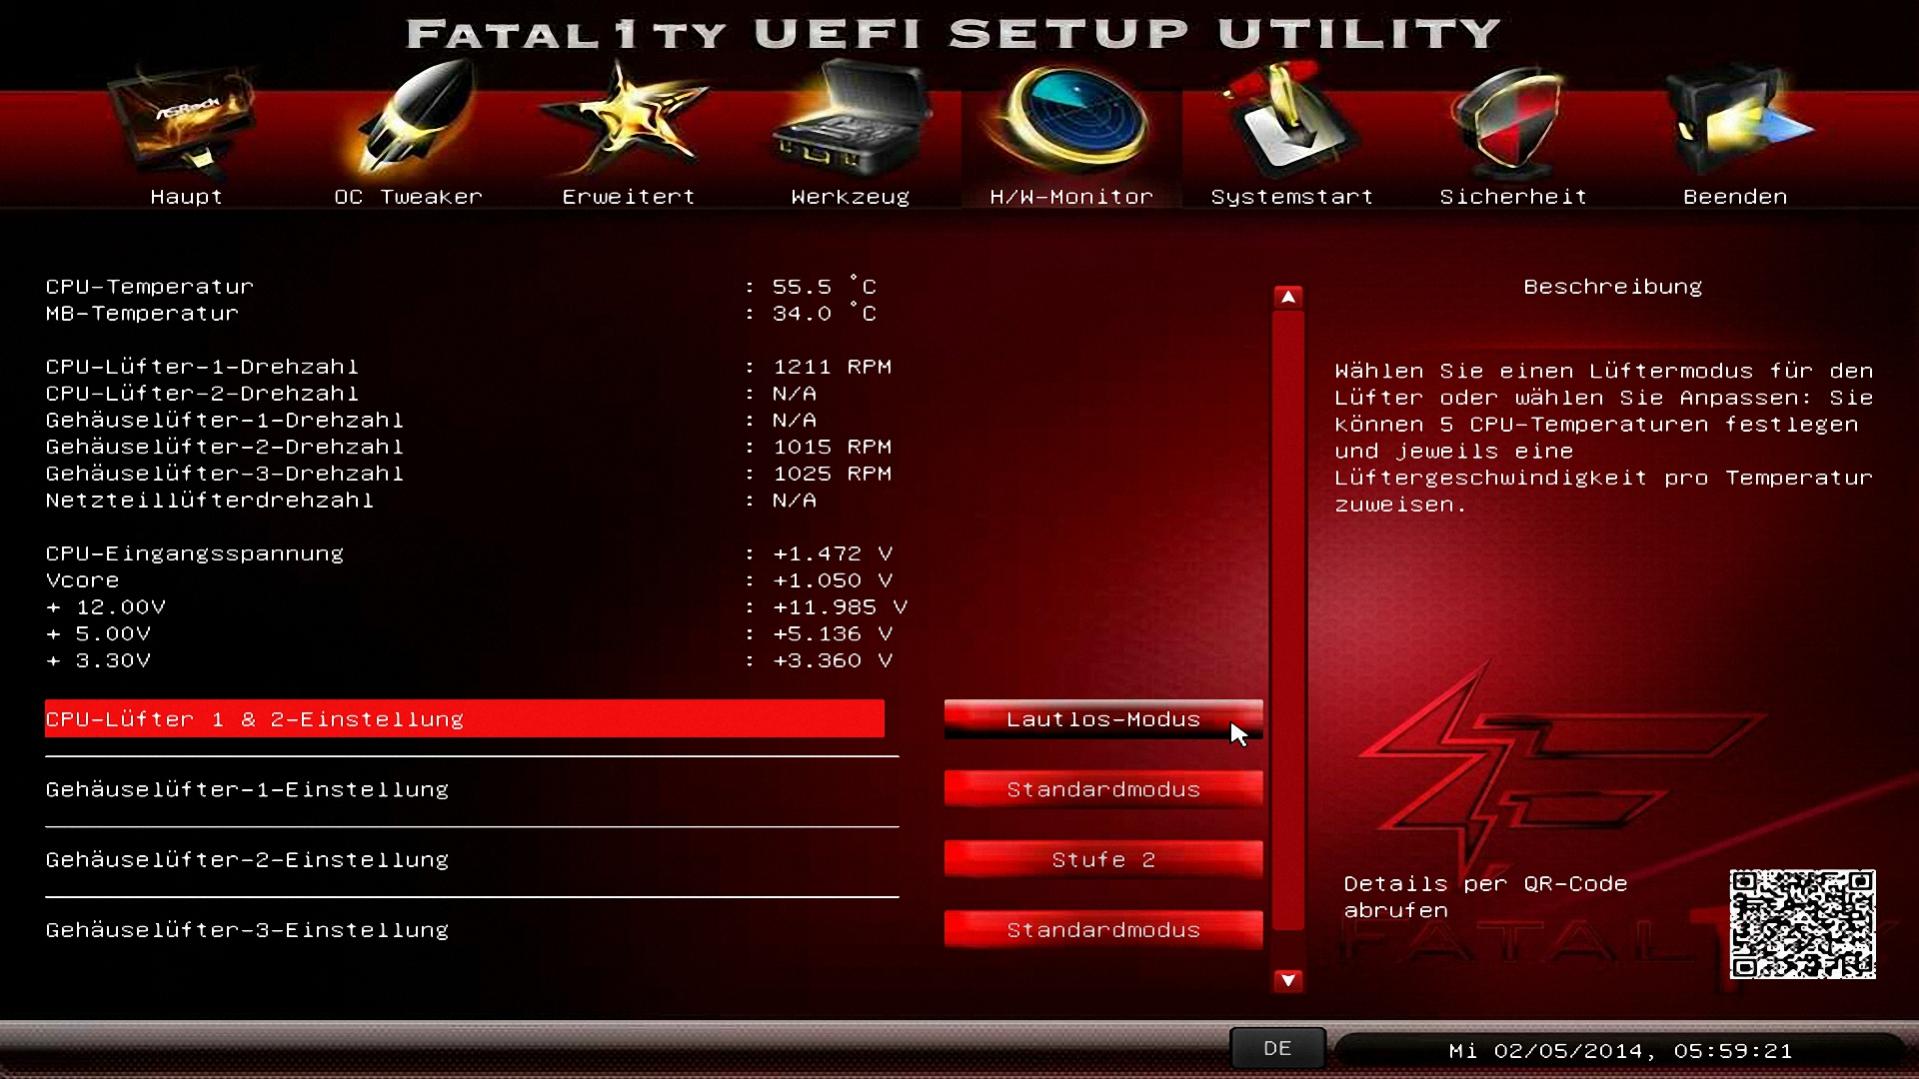The image size is (1919, 1079).
Task: Open Gehäuselüfter-1 Standardmodus dropdown
Action: [1103, 789]
